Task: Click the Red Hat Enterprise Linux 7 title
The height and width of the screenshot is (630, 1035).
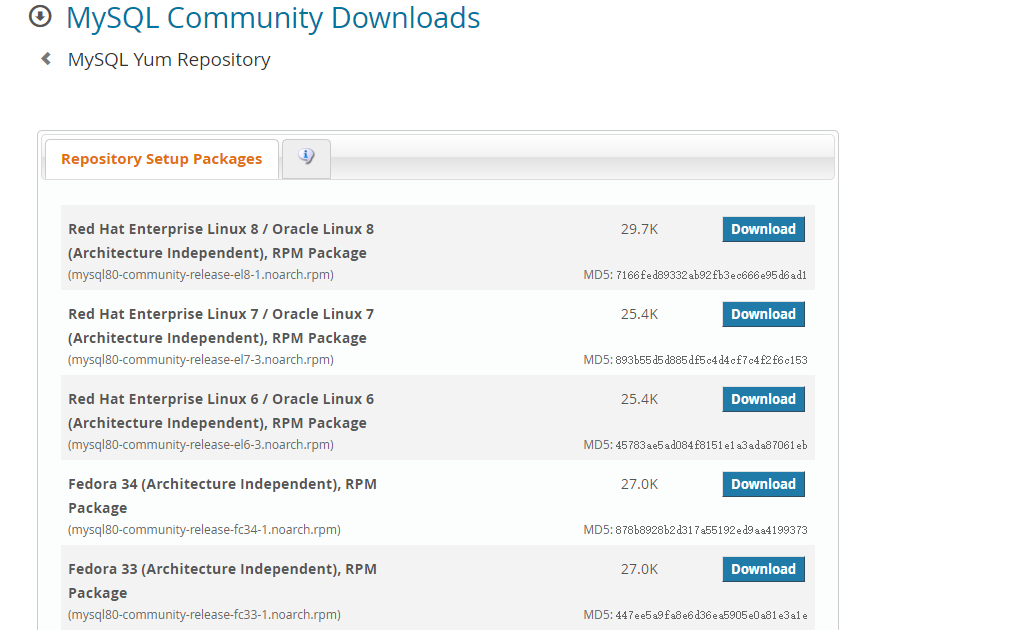Action: point(221,326)
